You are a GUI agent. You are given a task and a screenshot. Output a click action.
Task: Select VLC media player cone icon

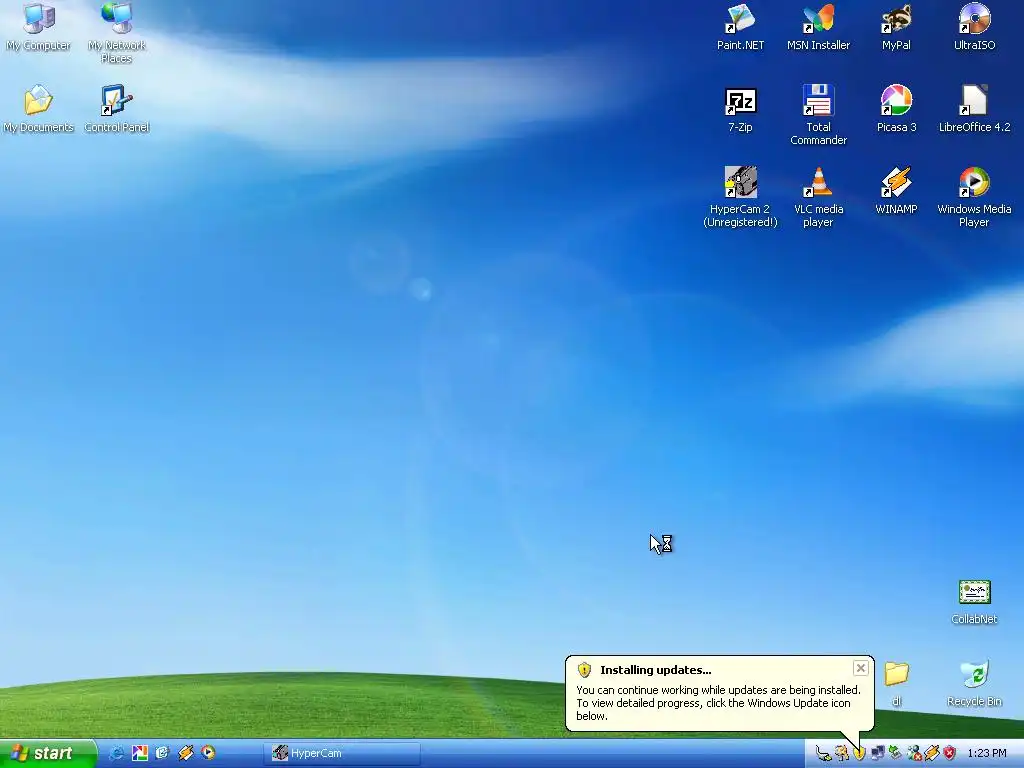click(818, 197)
